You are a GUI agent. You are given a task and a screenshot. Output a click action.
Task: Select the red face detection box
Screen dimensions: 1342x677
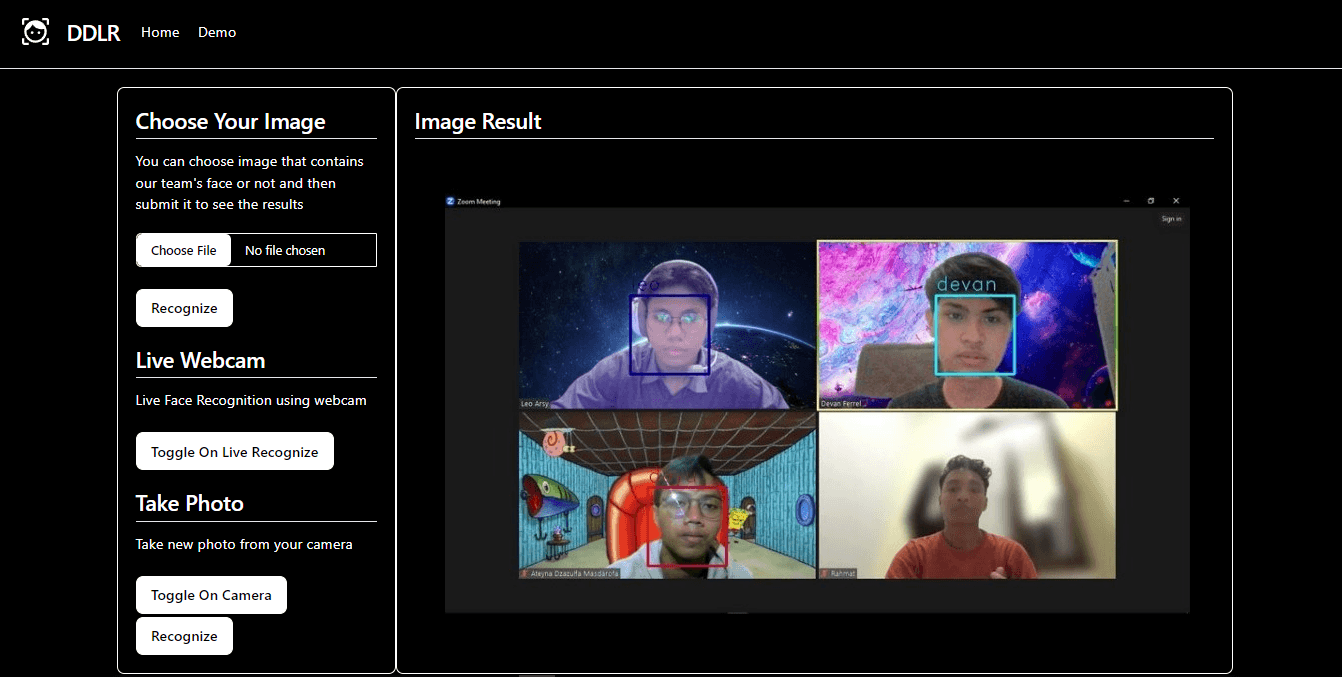(687, 527)
